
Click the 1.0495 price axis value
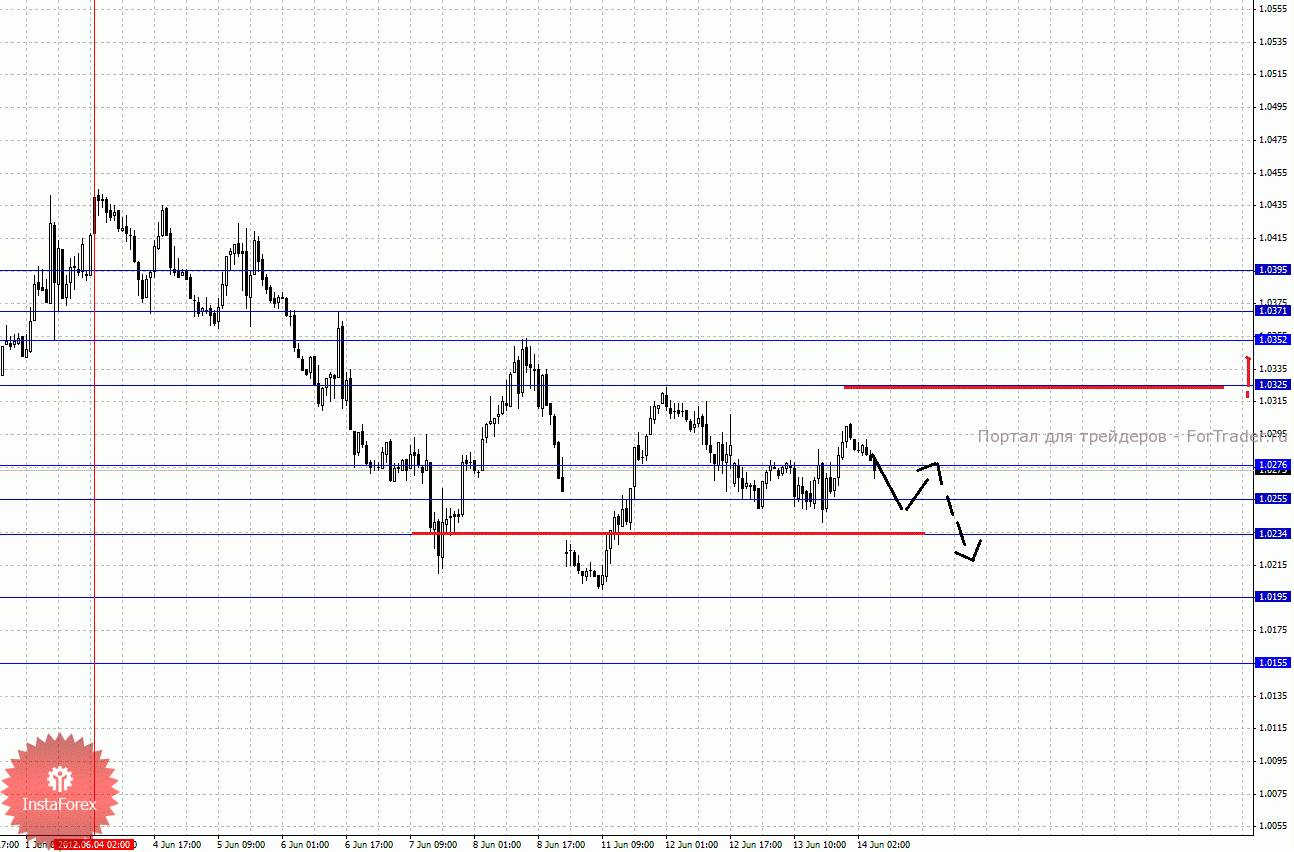(1273, 107)
